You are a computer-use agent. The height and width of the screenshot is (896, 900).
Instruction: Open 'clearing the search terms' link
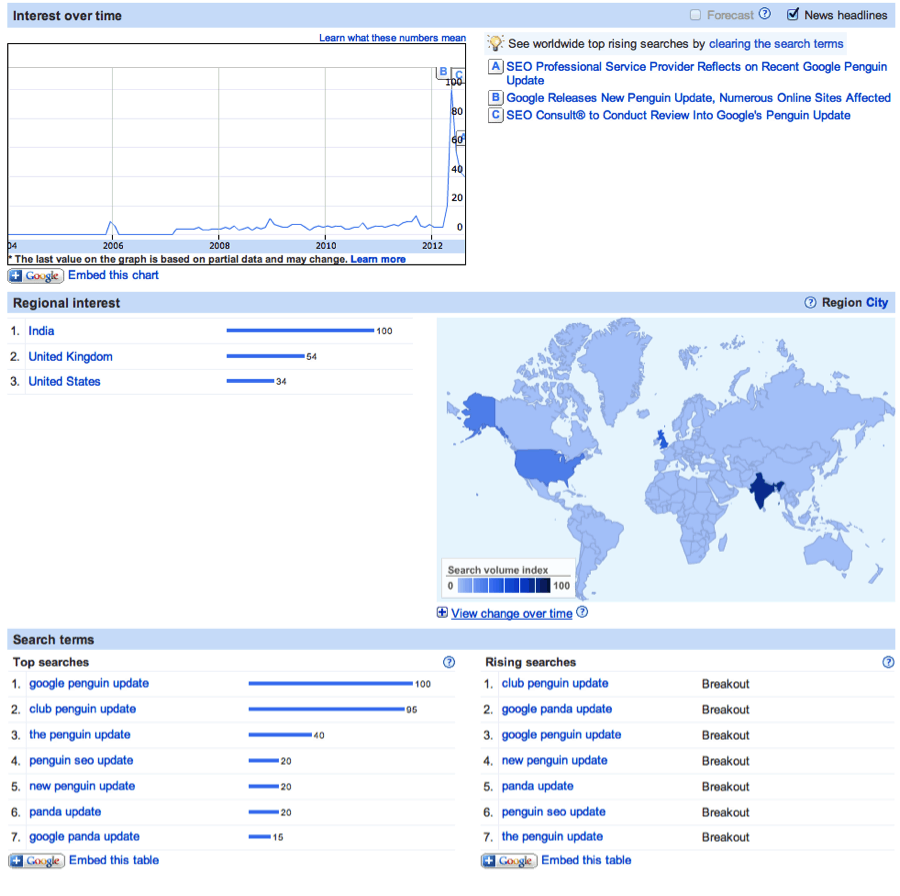(x=776, y=44)
